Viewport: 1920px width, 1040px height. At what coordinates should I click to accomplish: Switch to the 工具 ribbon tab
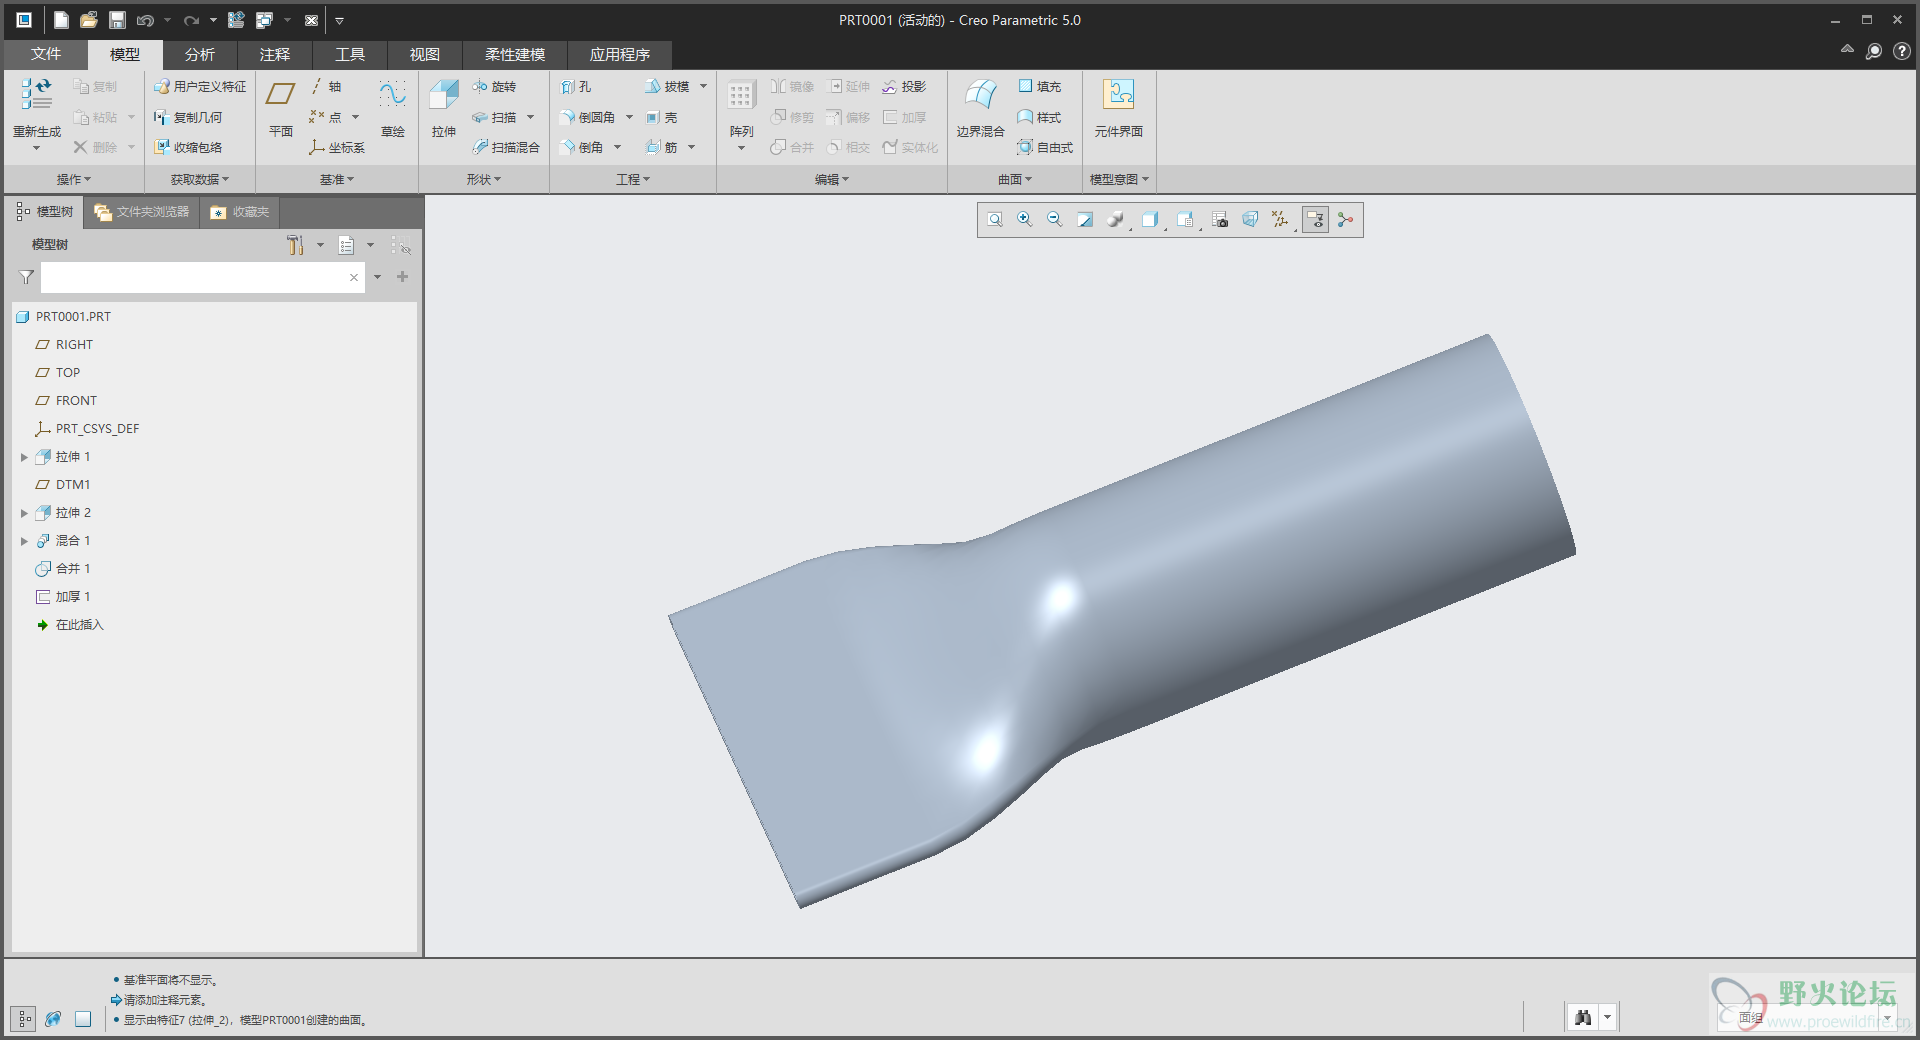(x=350, y=54)
